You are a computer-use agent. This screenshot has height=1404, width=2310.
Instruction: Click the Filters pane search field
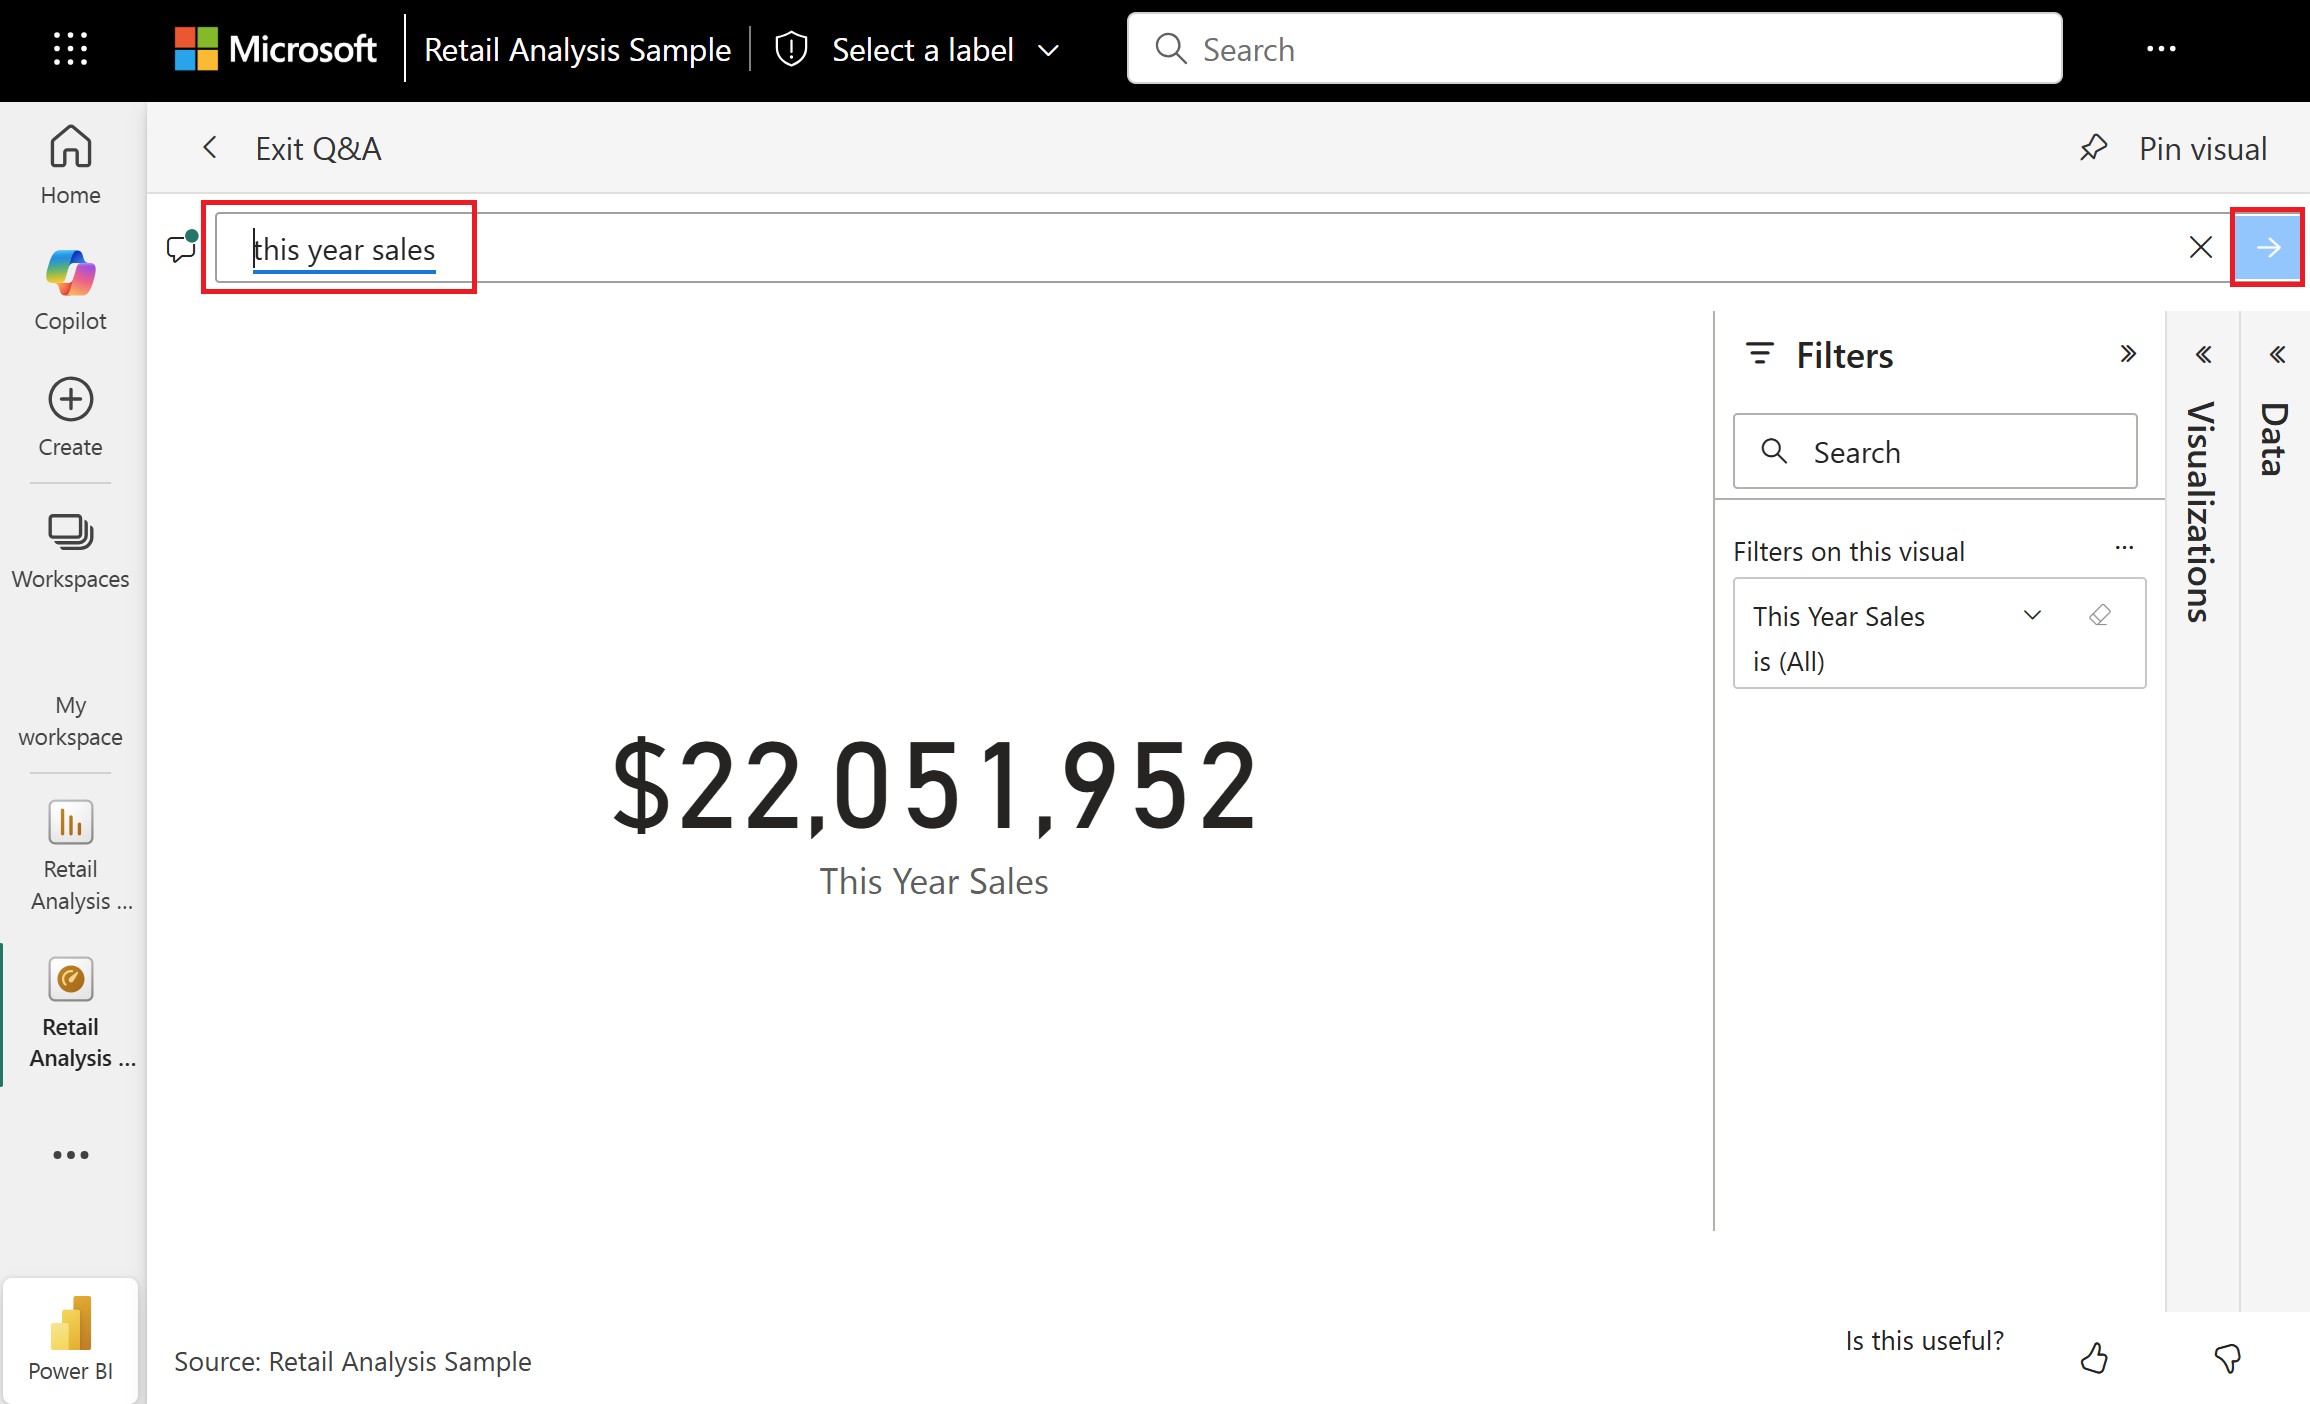pos(1935,452)
